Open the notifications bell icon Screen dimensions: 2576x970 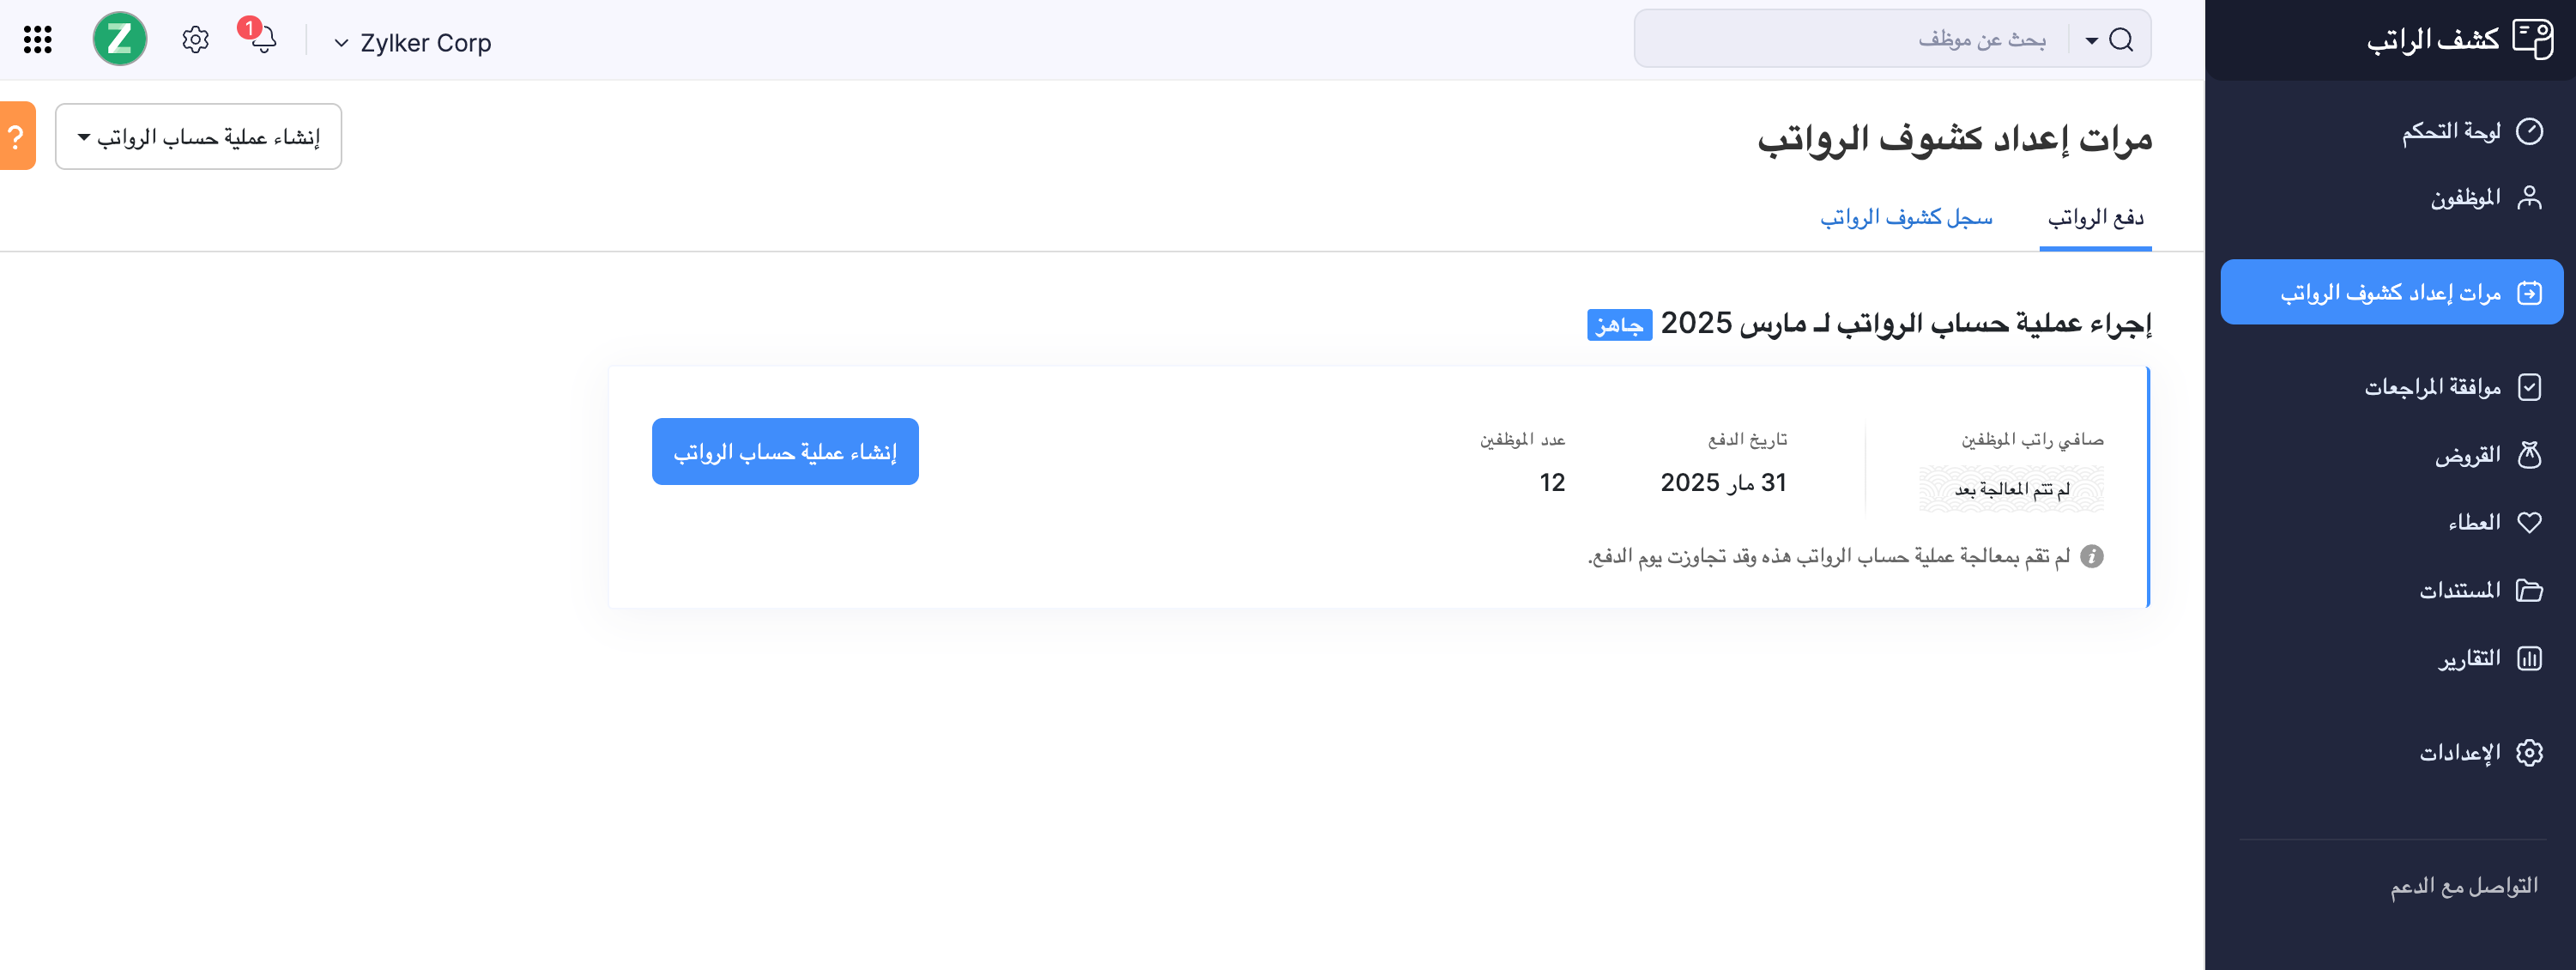(263, 40)
